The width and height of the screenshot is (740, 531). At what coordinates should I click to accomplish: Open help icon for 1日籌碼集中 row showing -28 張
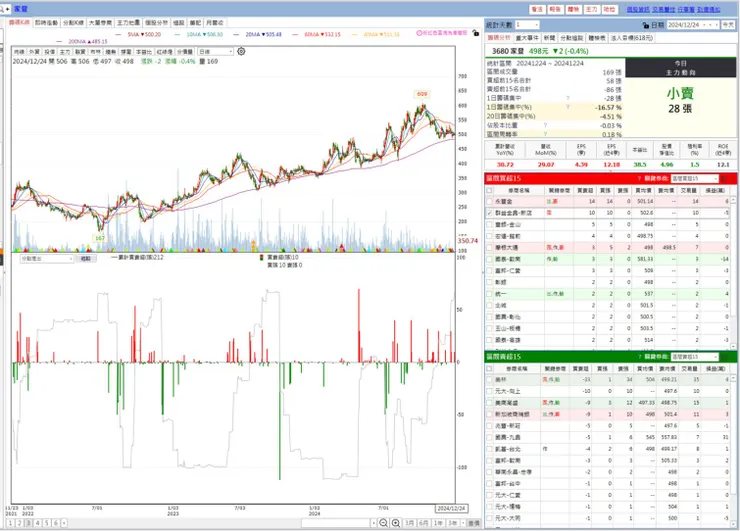tap(568, 98)
